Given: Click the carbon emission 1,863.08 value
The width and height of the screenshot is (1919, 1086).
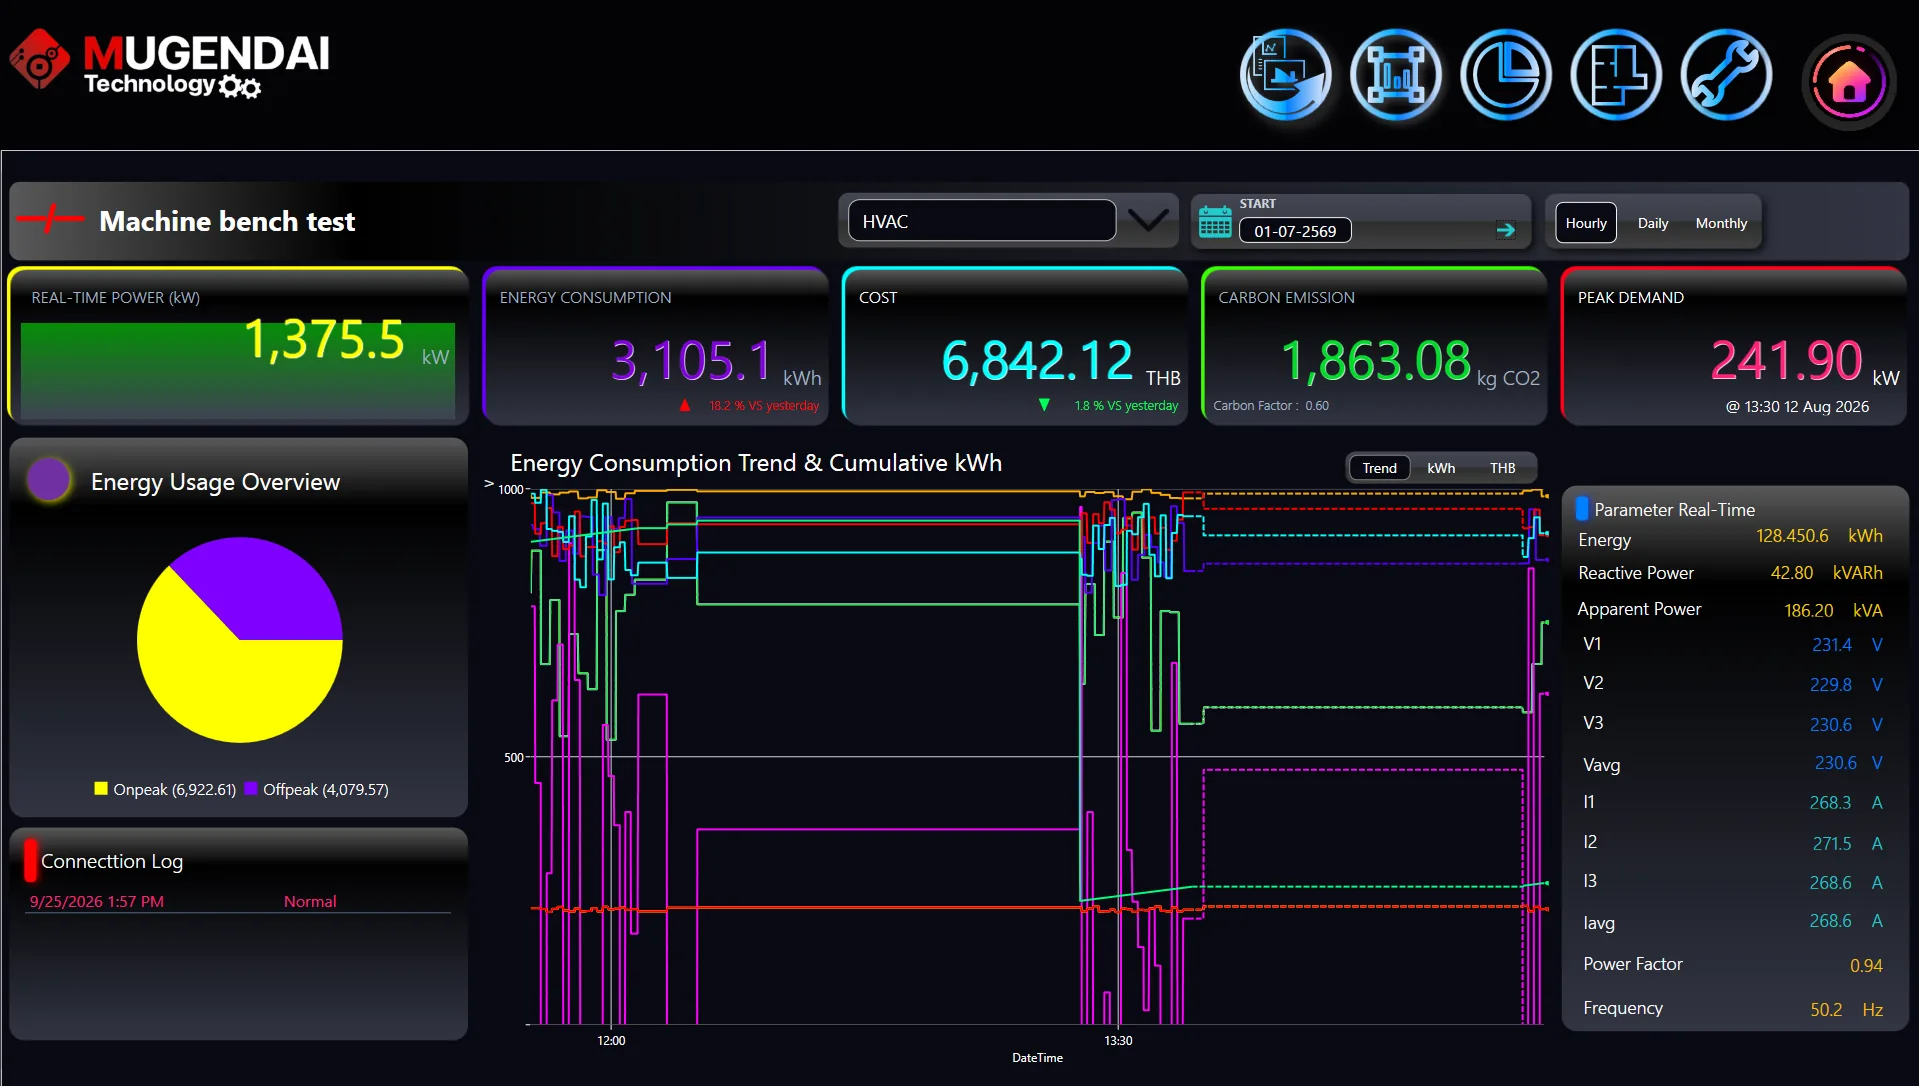Looking at the screenshot, I should [1376, 361].
